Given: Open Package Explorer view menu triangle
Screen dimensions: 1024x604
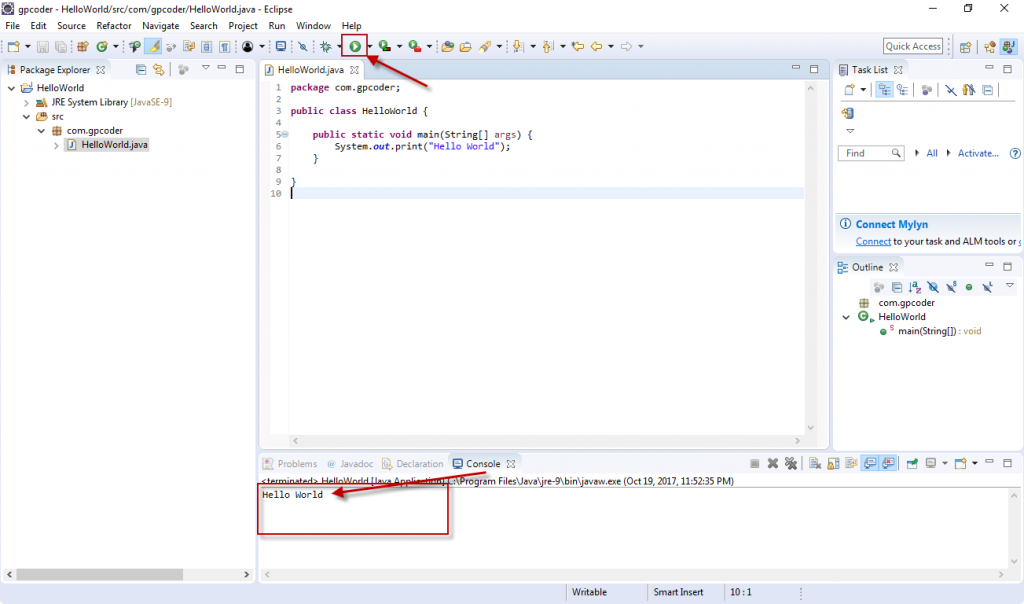Looking at the screenshot, I should click(206, 68).
